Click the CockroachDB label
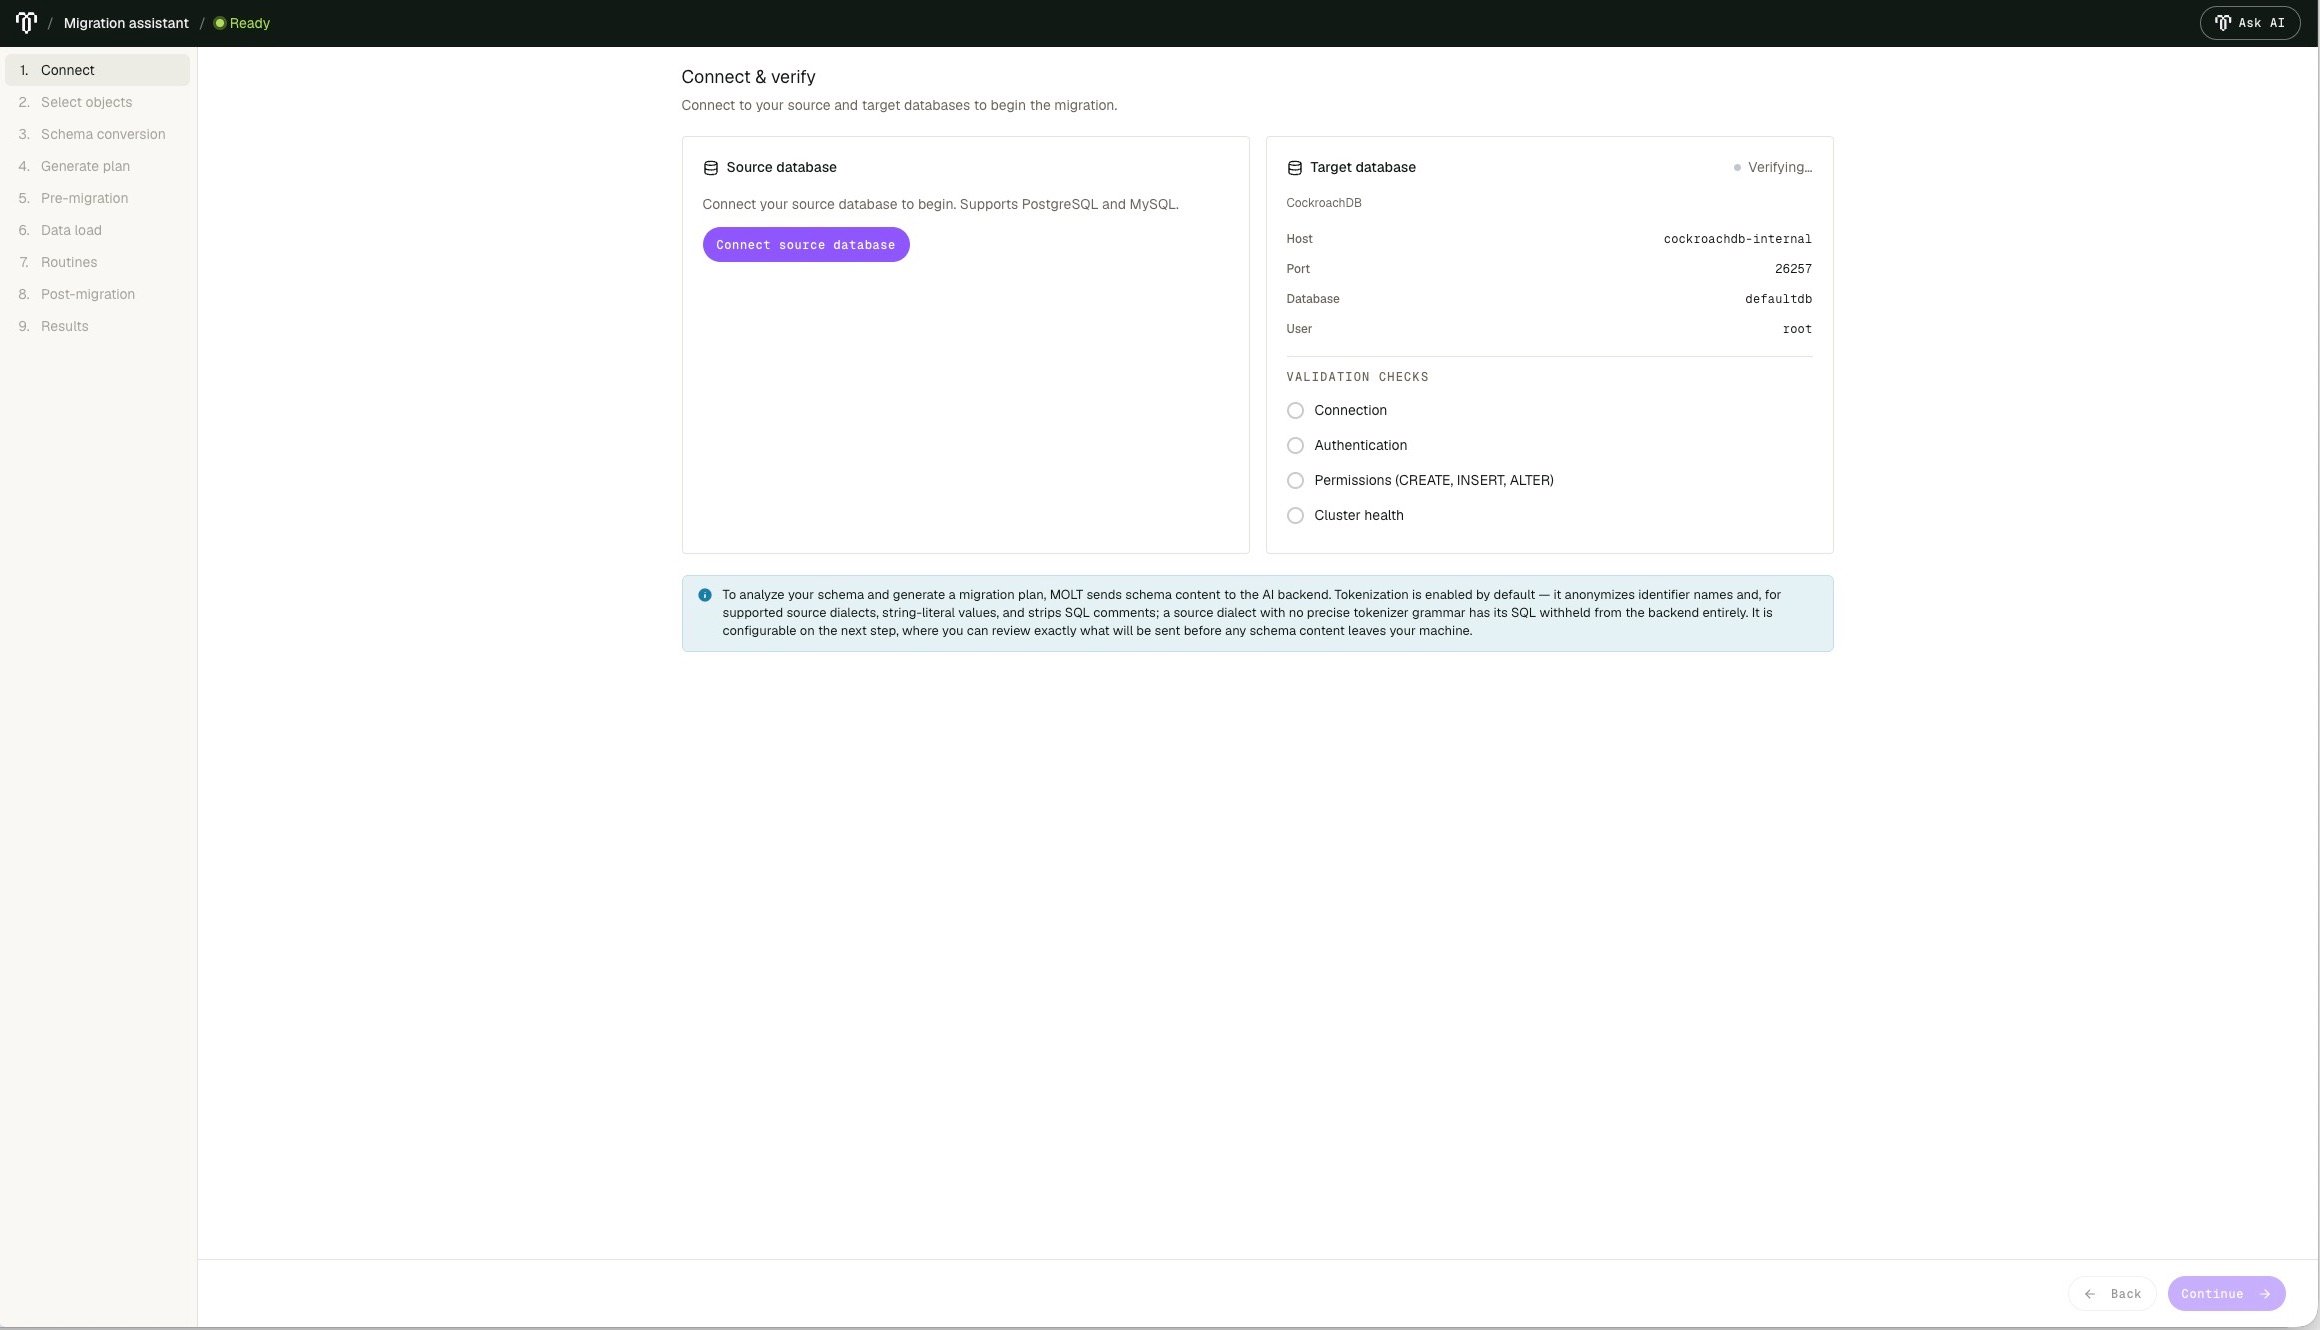 point(1323,203)
